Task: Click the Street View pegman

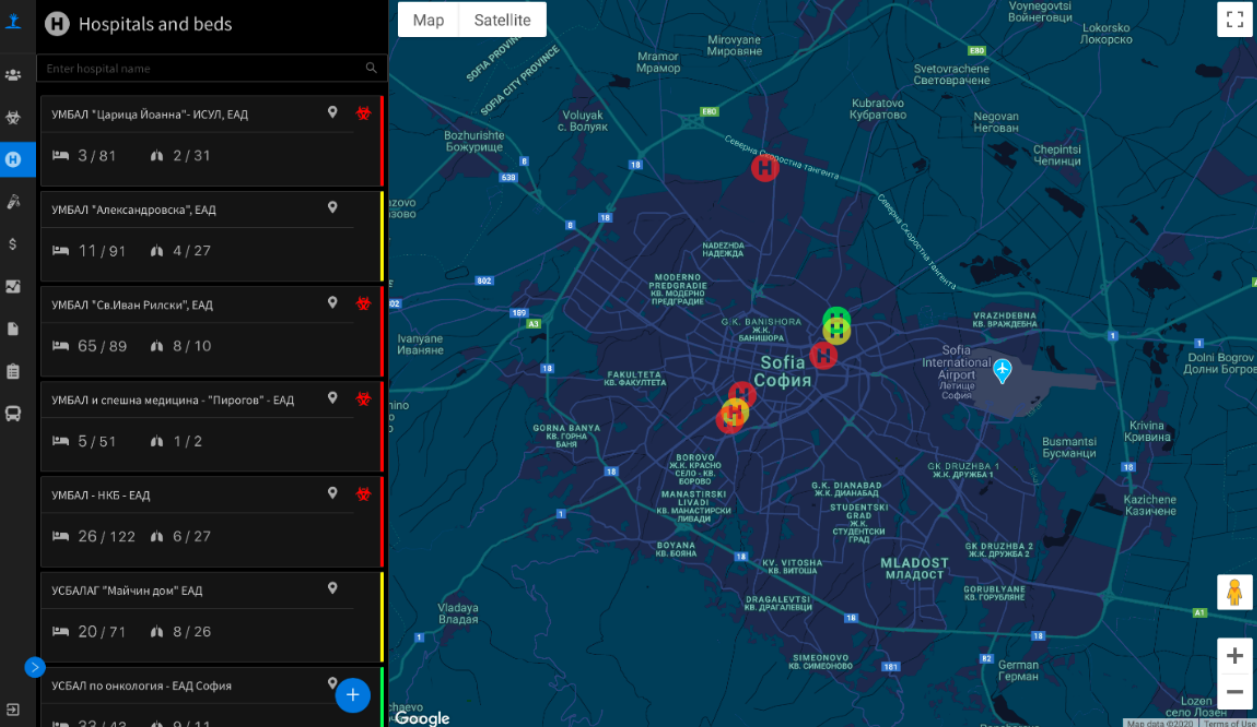Action: coord(1235,592)
